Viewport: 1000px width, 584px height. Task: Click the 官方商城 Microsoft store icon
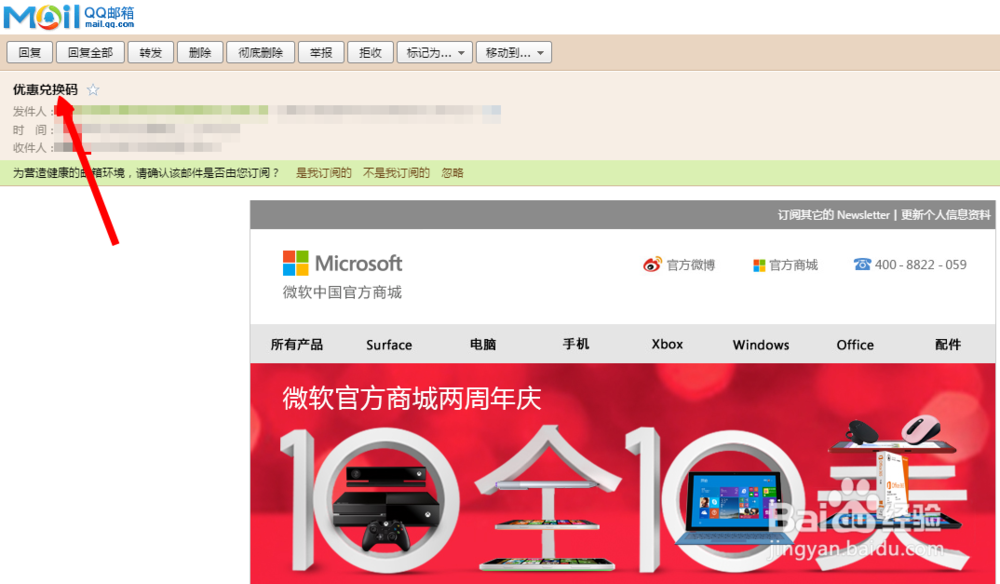pyautogui.click(x=759, y=265)
